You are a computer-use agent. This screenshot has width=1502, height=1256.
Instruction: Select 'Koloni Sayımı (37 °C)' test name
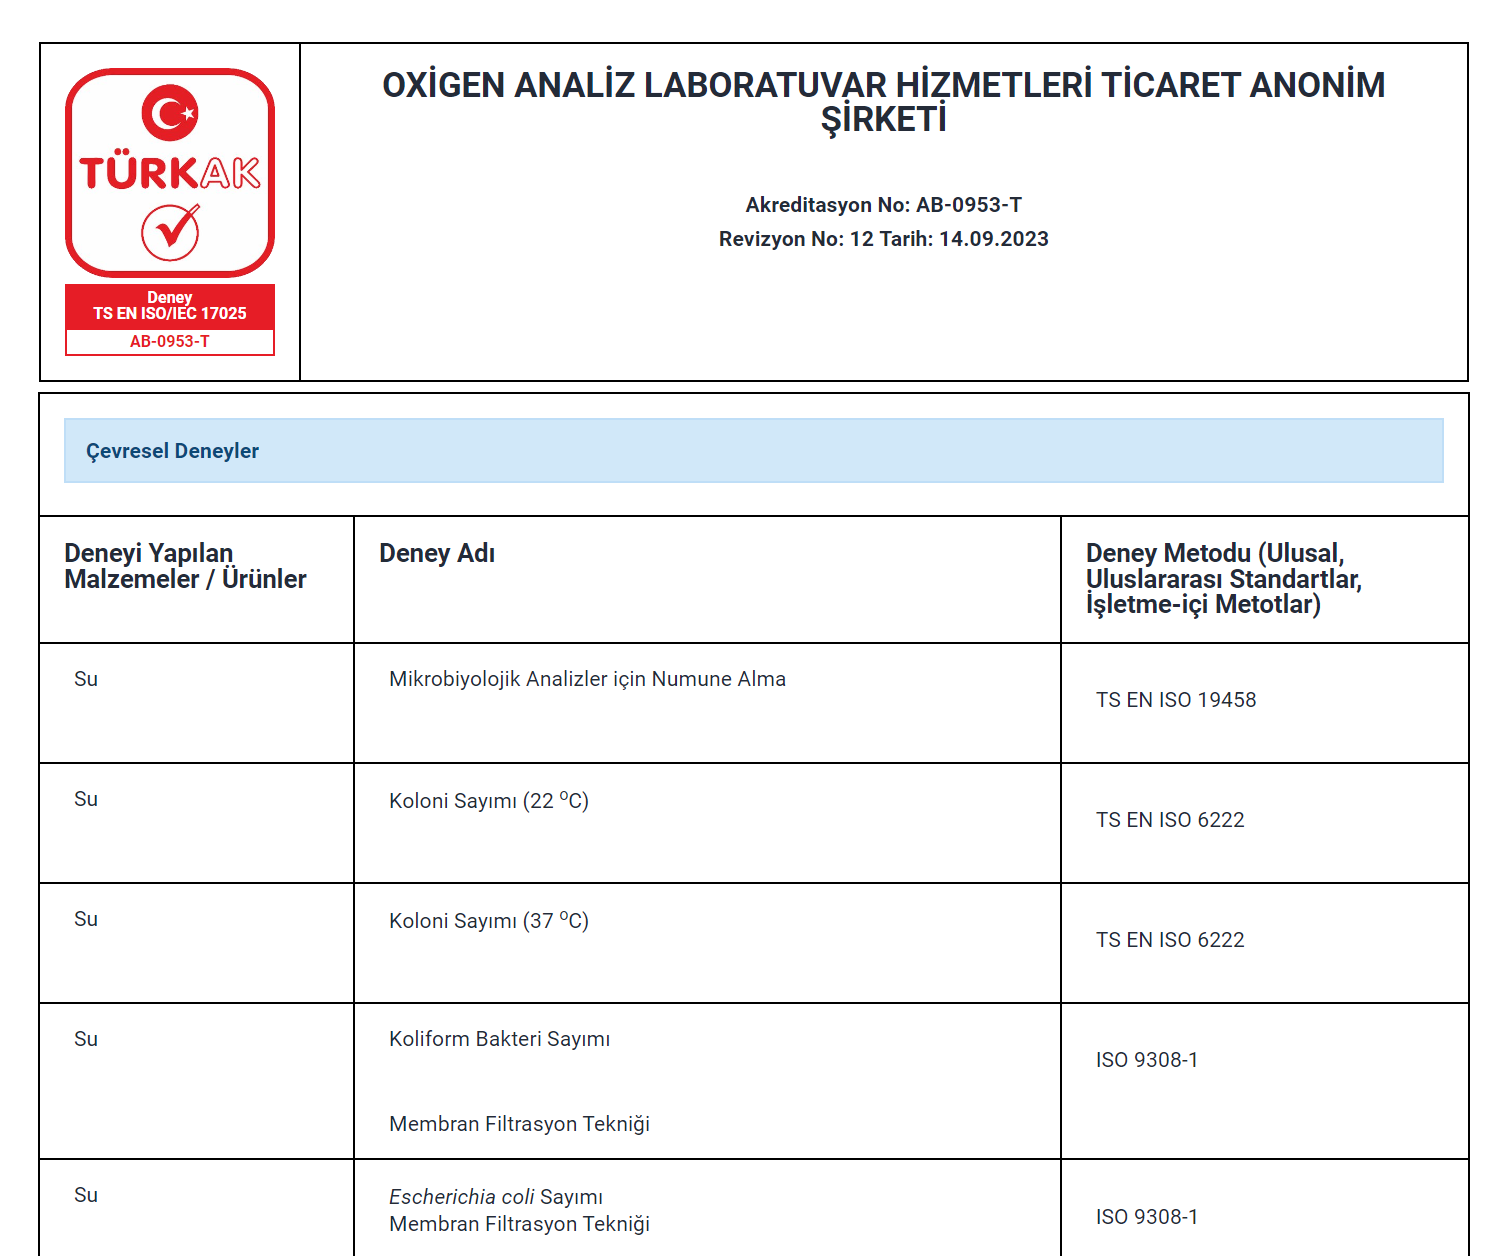489,920
